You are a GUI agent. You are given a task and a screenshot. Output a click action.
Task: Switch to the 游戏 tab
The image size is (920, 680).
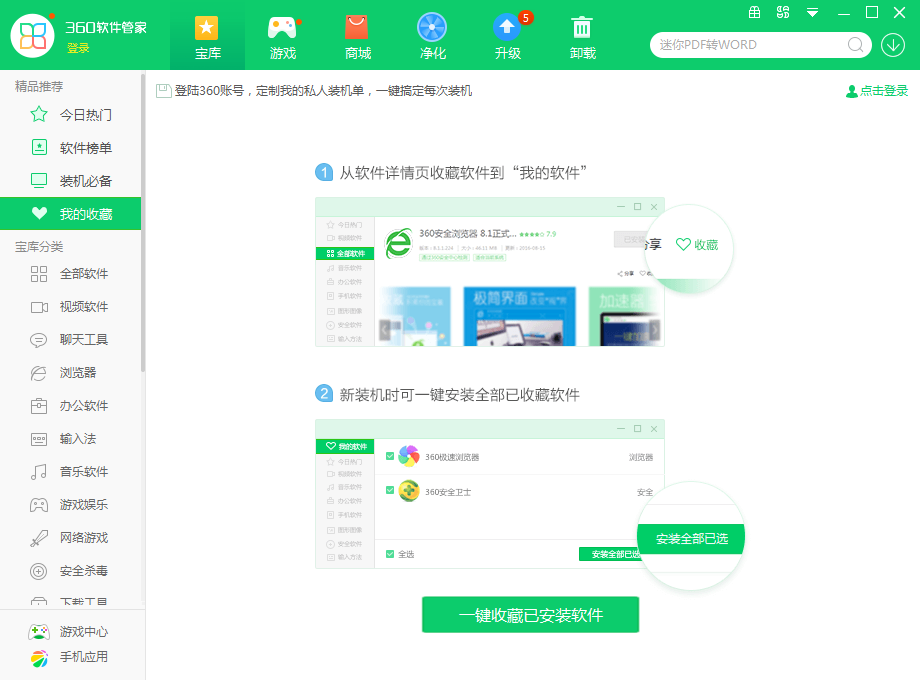coord(282,36)
